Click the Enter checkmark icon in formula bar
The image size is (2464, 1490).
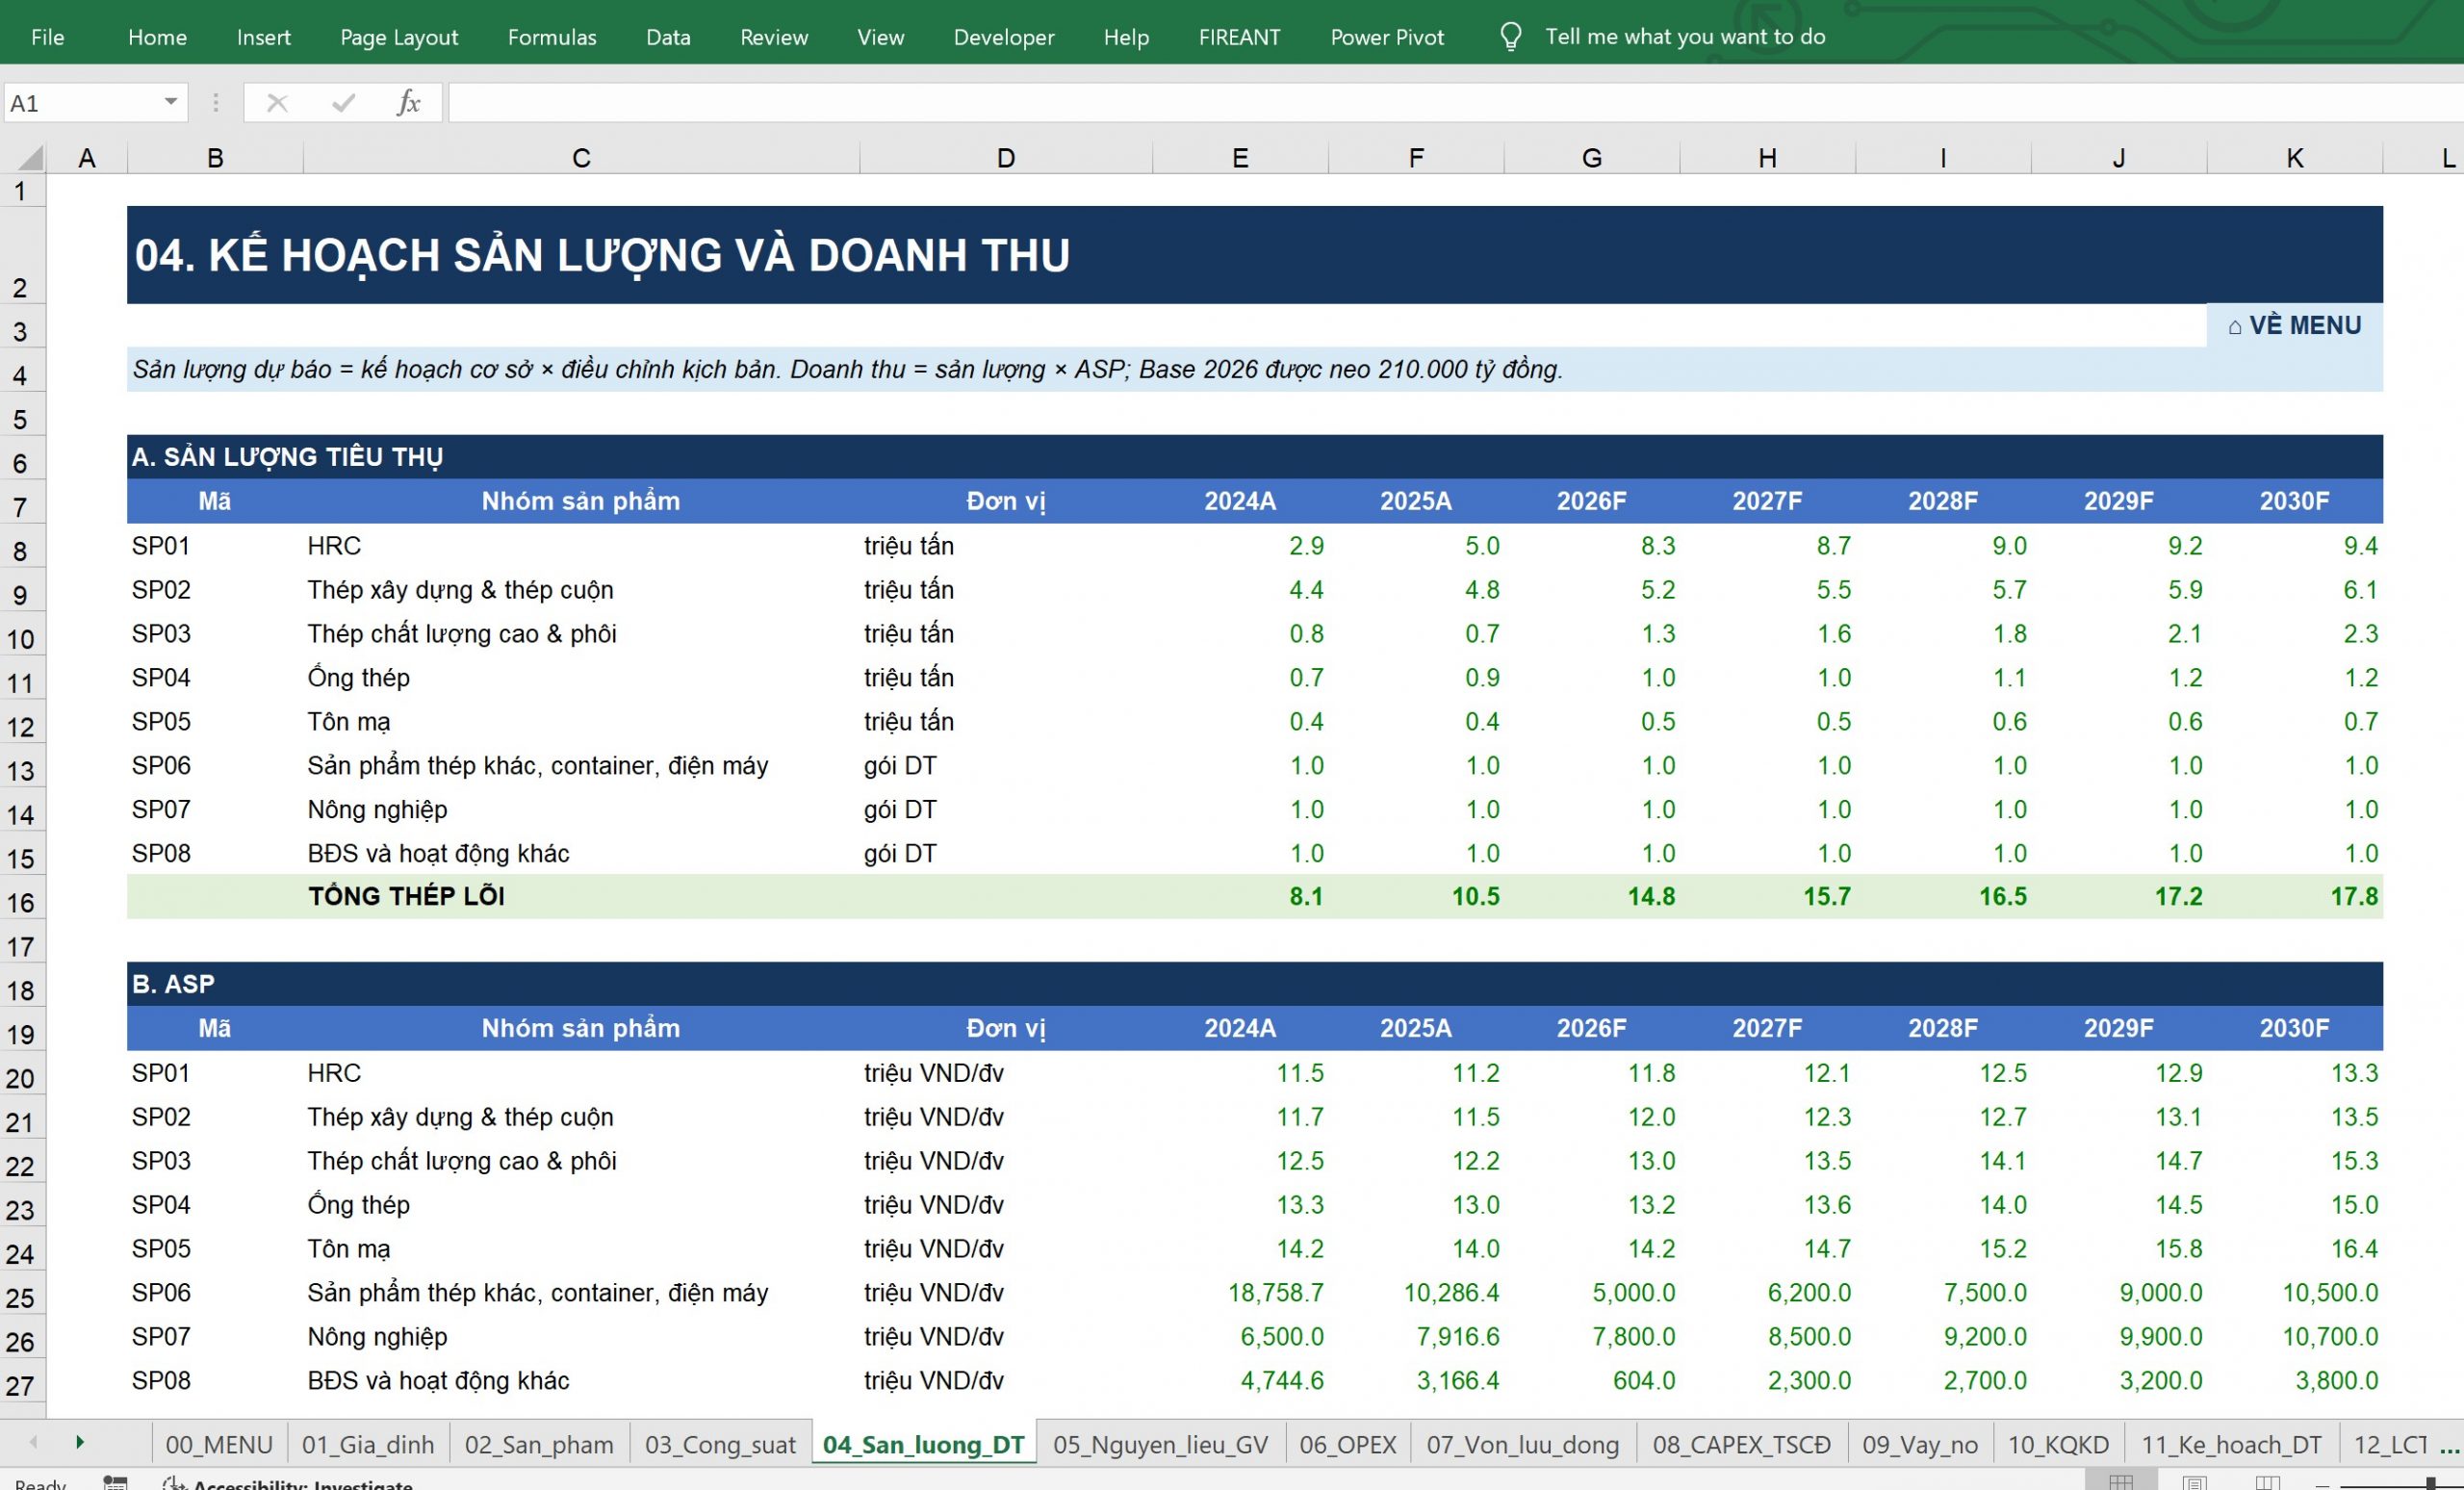click(343, 103)
